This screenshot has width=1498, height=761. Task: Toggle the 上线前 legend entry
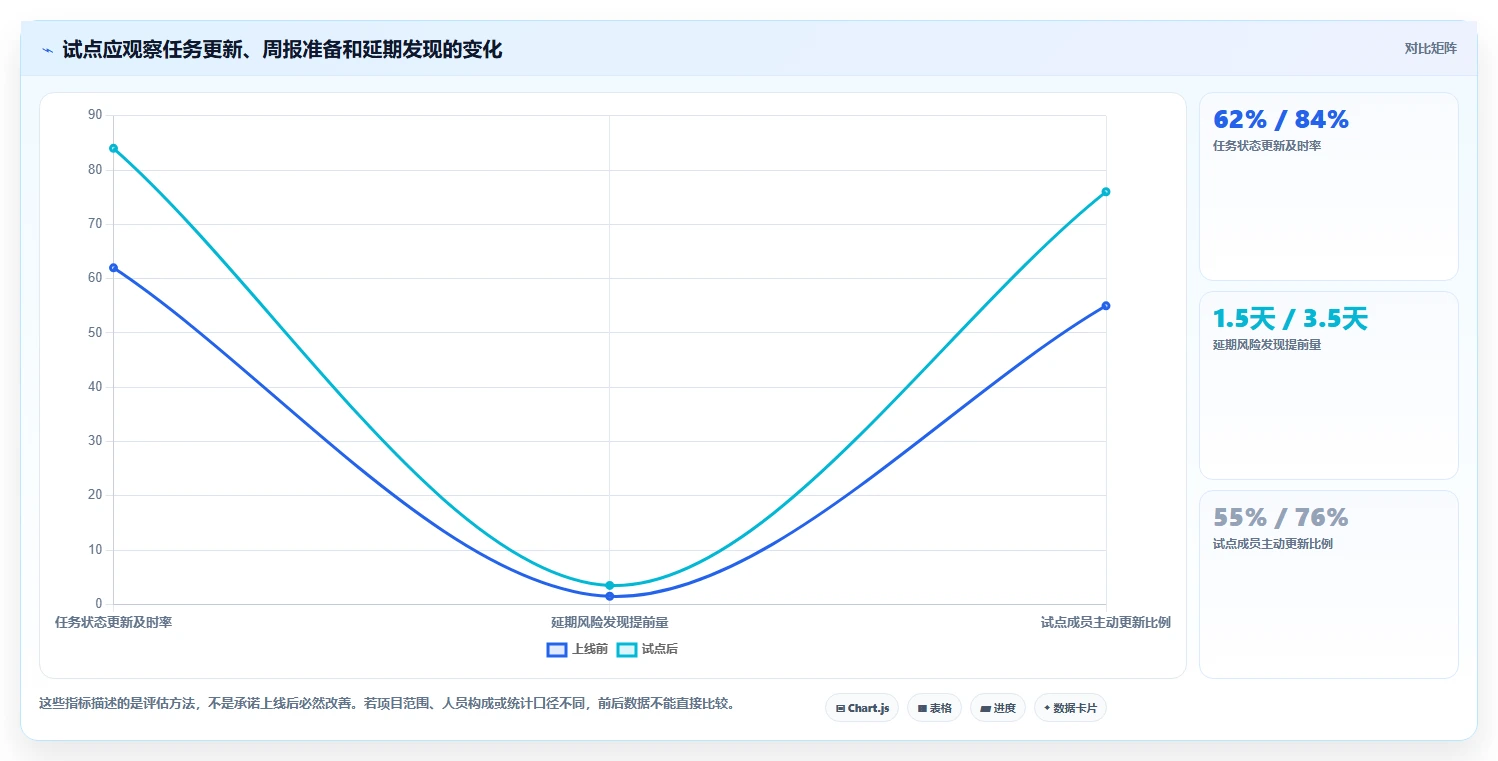tap(577, 649)
